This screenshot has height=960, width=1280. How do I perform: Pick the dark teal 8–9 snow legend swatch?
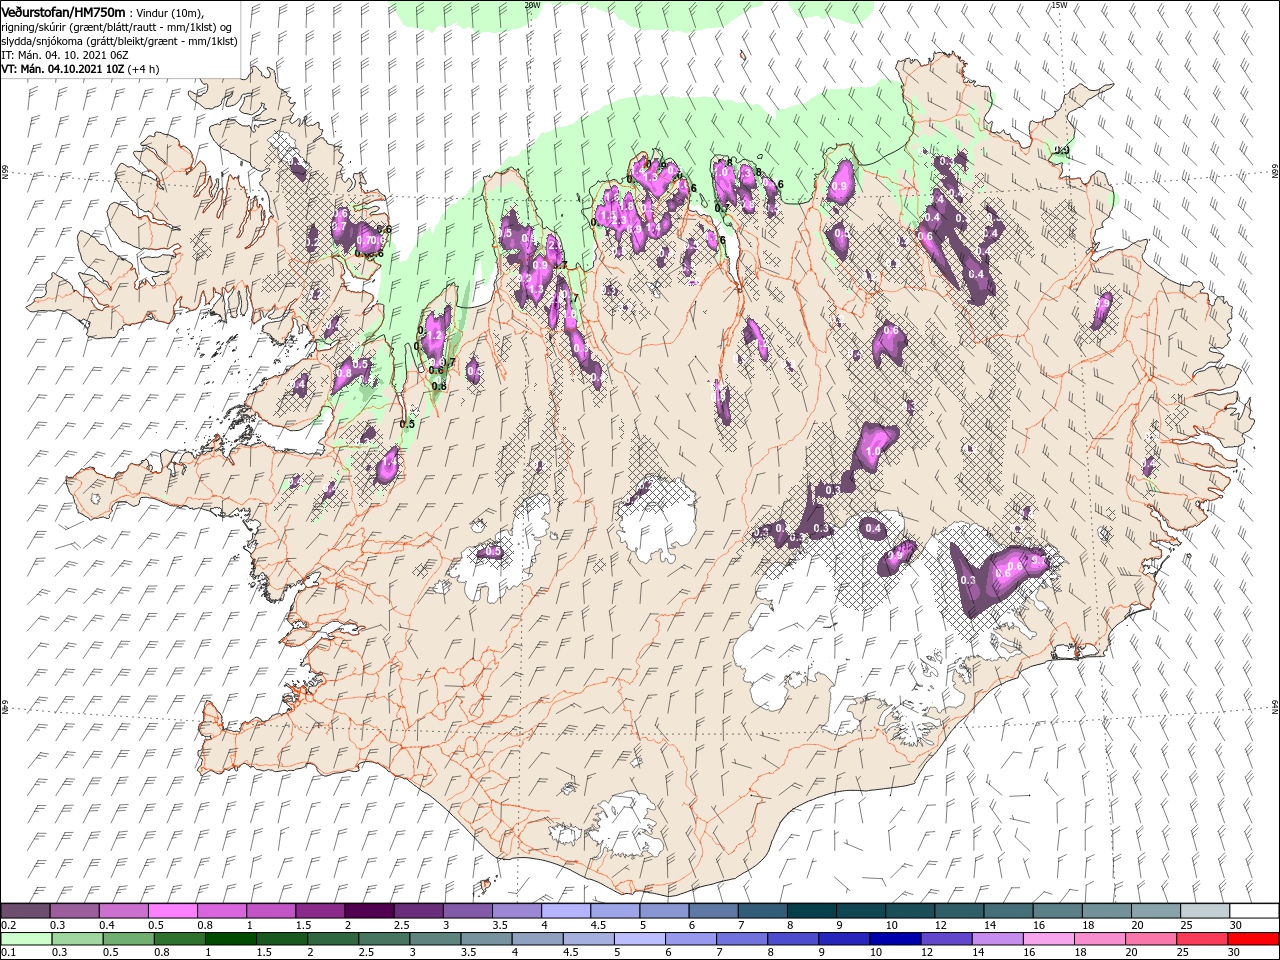(812, 911)
